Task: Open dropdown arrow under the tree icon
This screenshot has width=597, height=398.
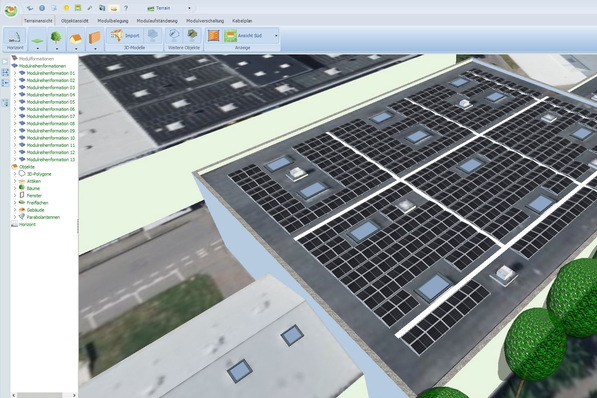Action: pos(57,49)
